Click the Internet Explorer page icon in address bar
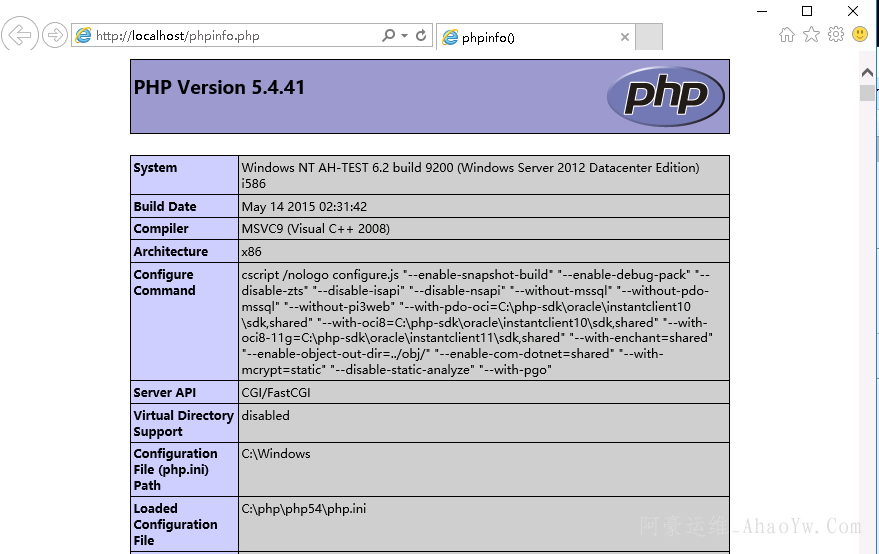Viewport: 879px width, 554px height. (x=84, y=36)
